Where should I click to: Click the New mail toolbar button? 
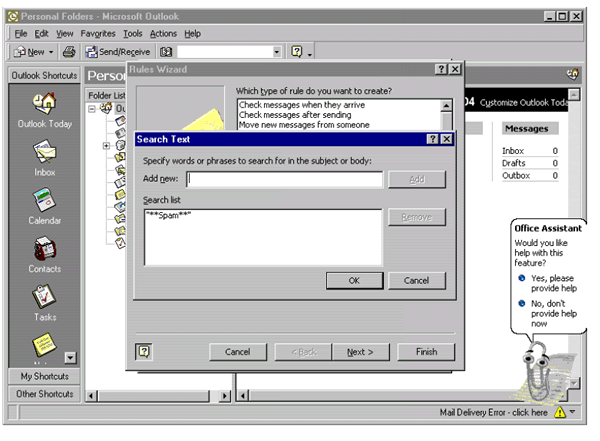pyautogui.click(x=29, y=52)
